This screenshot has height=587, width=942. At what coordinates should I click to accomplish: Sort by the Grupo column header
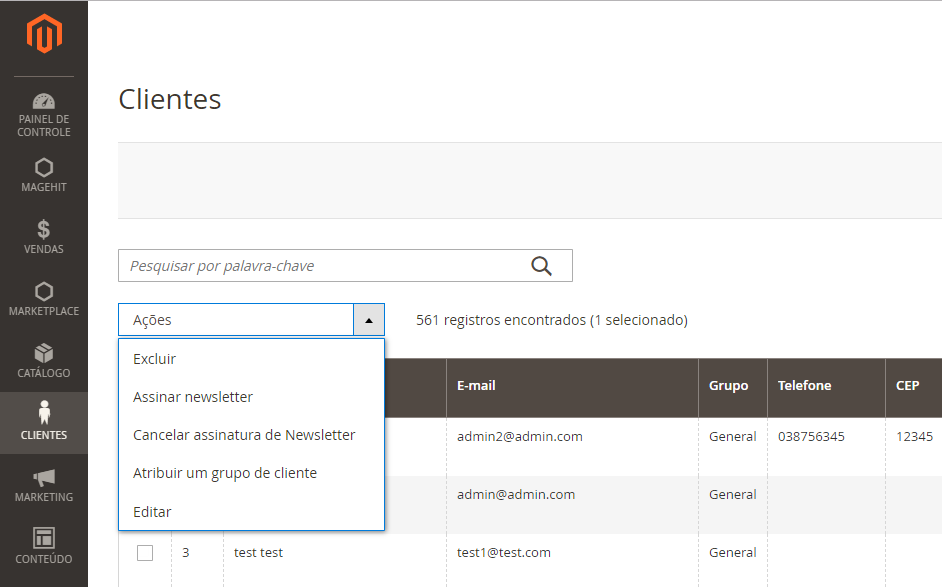[x=733, y=388]
